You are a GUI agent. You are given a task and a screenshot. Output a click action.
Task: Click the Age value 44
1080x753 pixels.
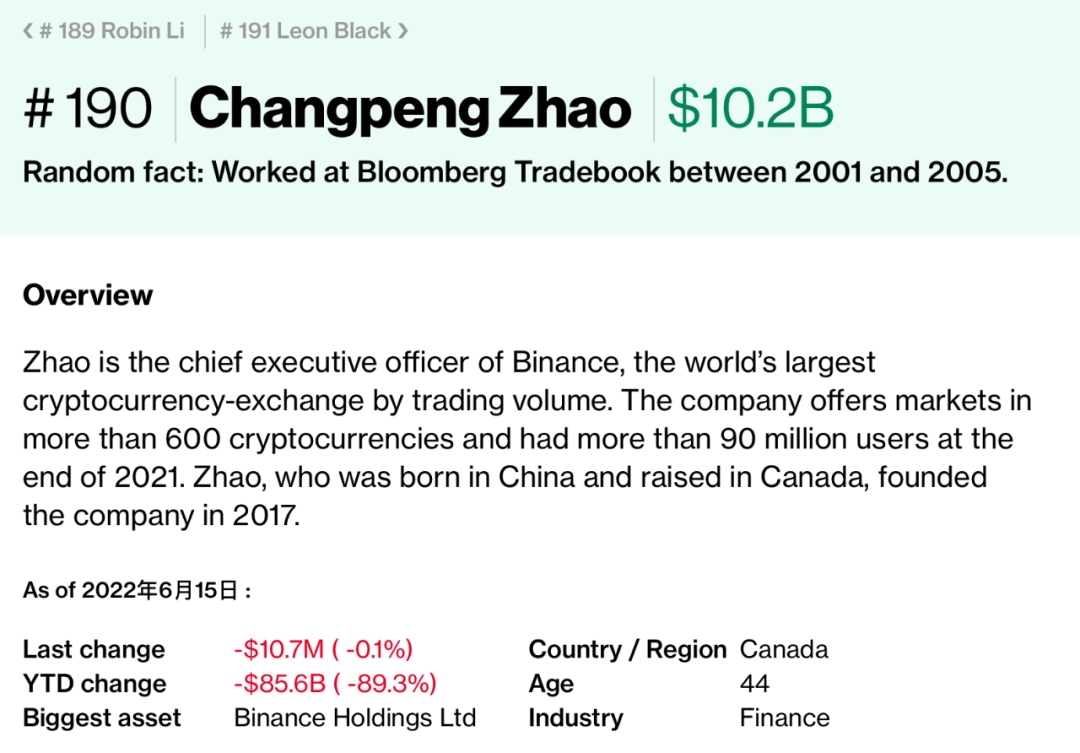point(755,684)
